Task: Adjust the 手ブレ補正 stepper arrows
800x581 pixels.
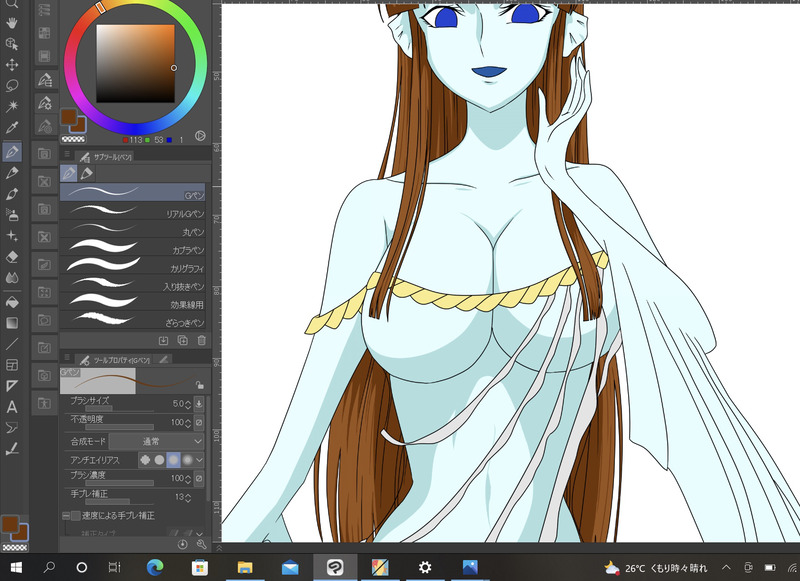Action: [188, 497]
